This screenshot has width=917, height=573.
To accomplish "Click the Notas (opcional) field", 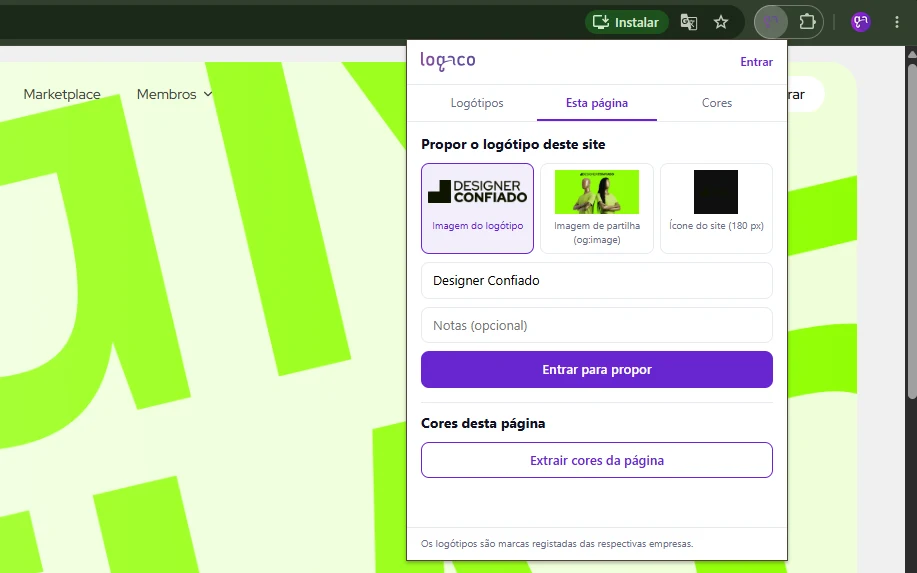I will click(x=597, y=325).
